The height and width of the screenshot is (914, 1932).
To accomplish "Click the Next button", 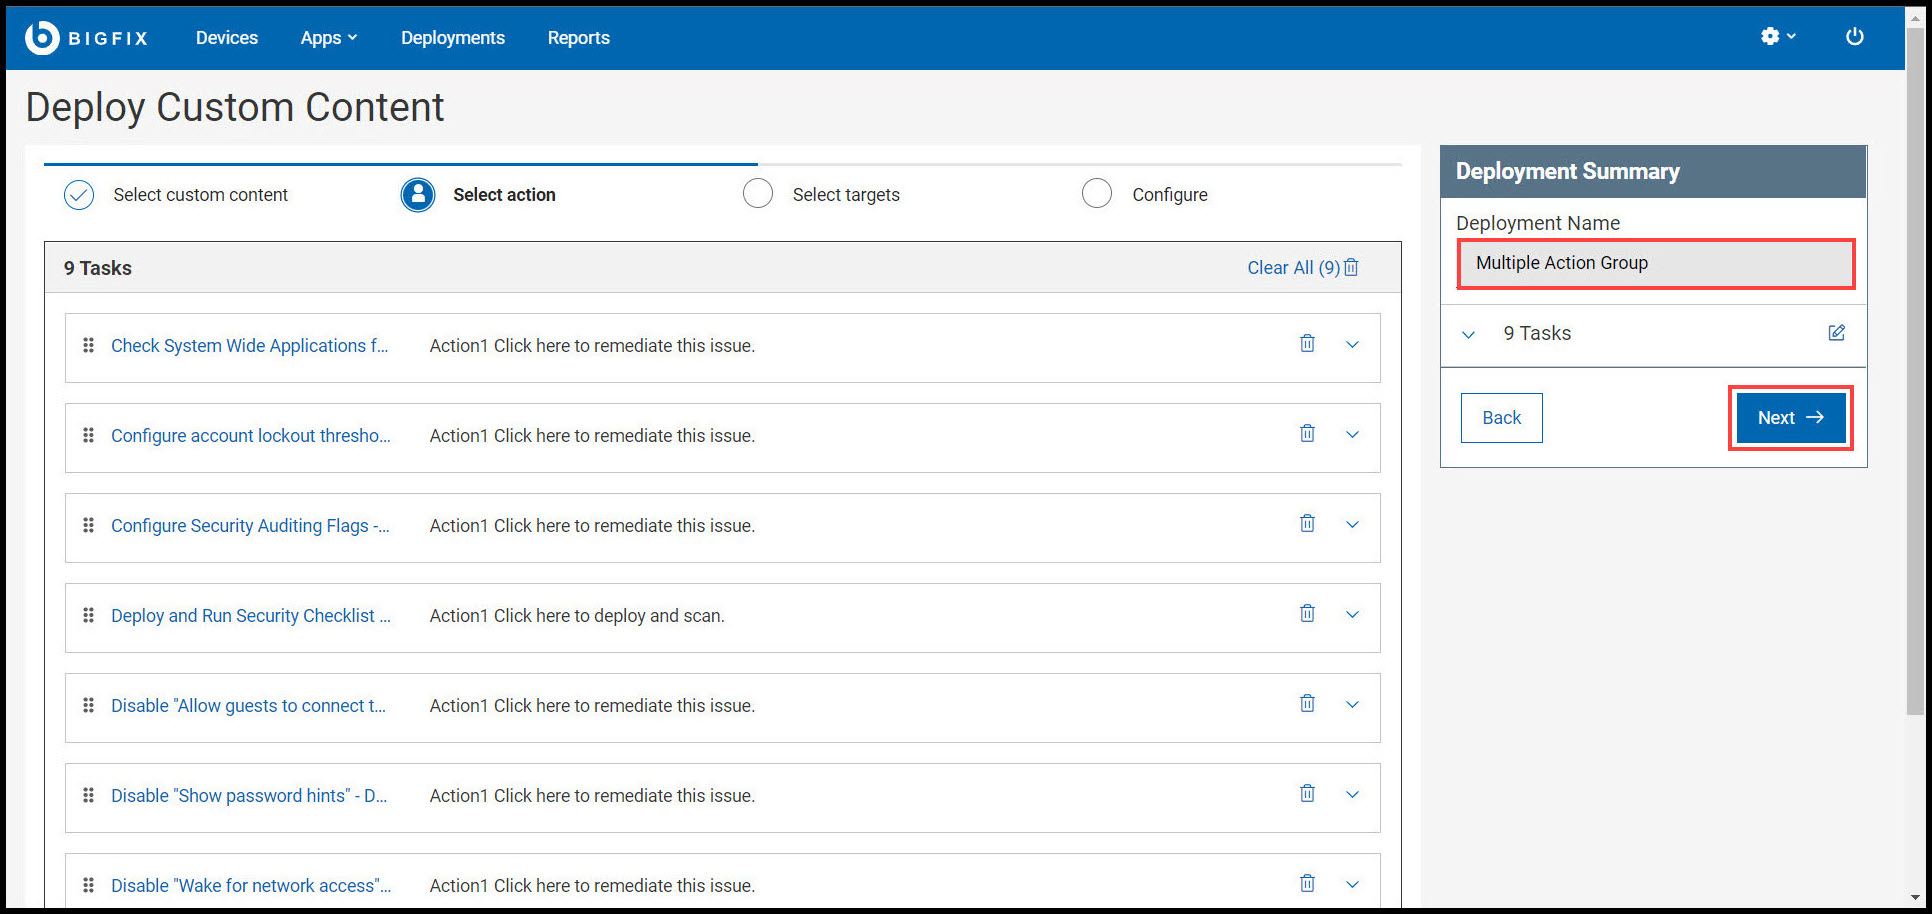I will coord(1790,417).
